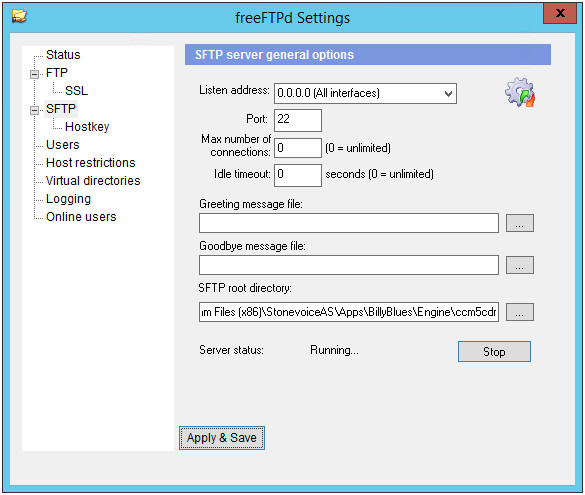Image resolution: width=585 pixels, height=495 pixels.
Task: Open Virtual directories settings
Action: tap(93, 181)
